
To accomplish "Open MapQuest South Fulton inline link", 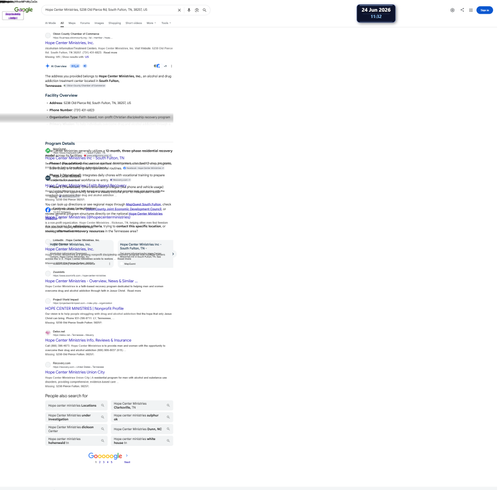I will [143, 204].
